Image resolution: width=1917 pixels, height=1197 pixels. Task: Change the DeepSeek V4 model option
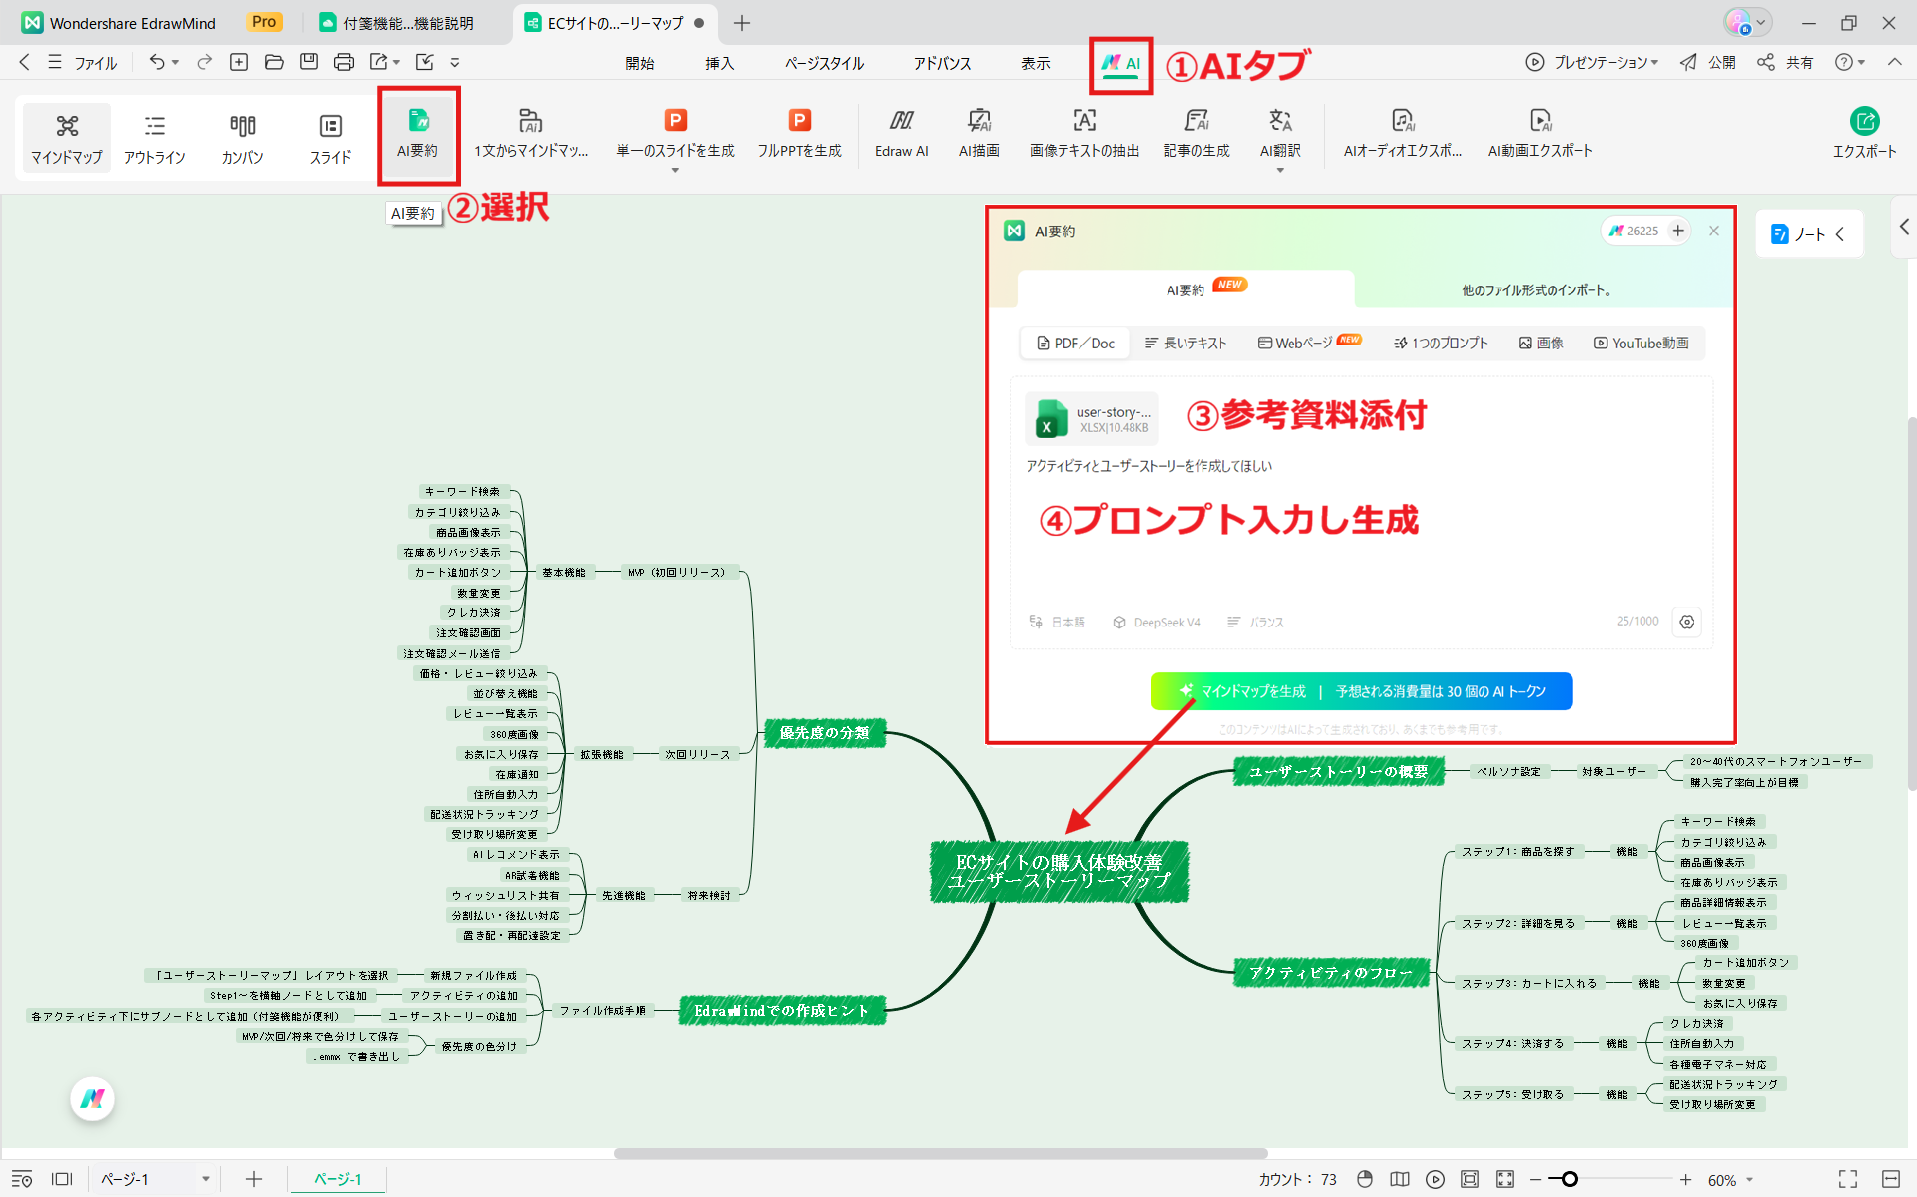(1157, 622)
